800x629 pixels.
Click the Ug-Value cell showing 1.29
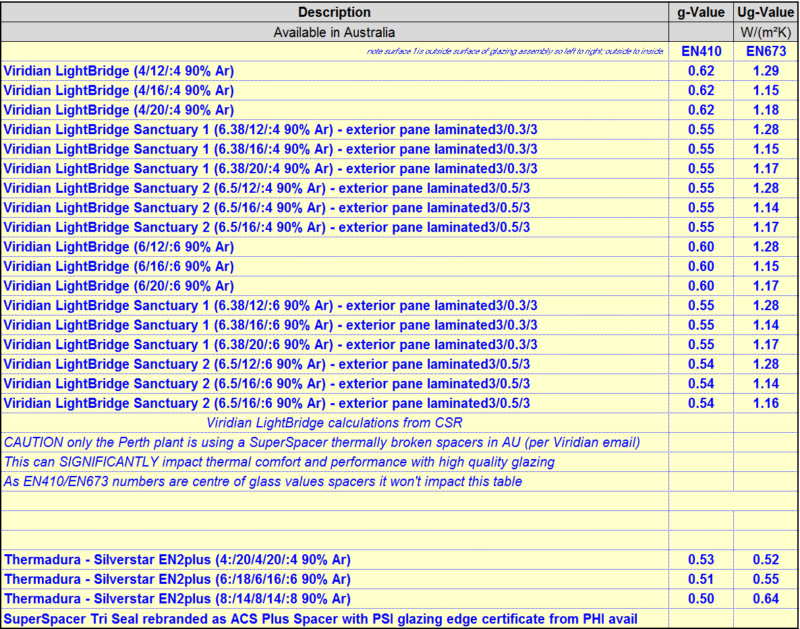(x=766, y=71)
